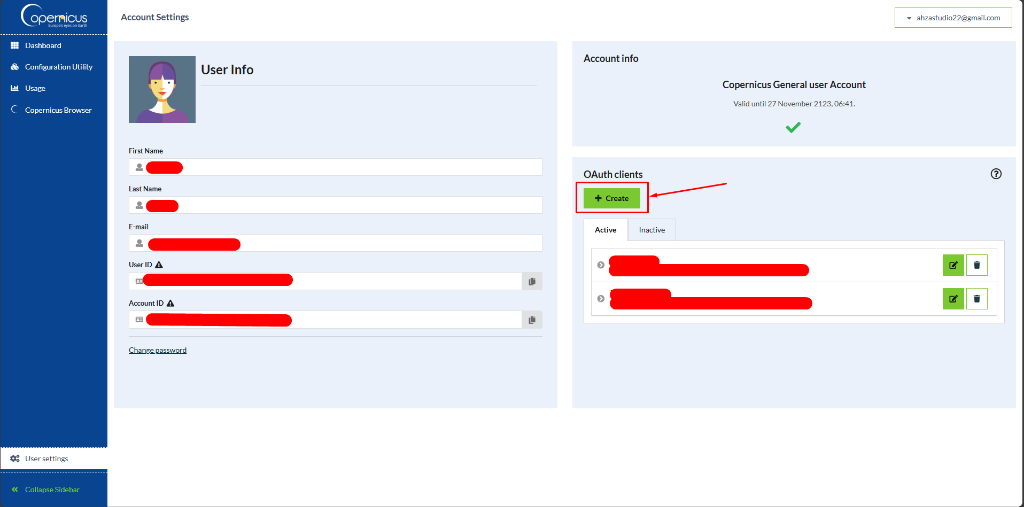
Task: Switch to the Active tab
Action: [605, 230]
